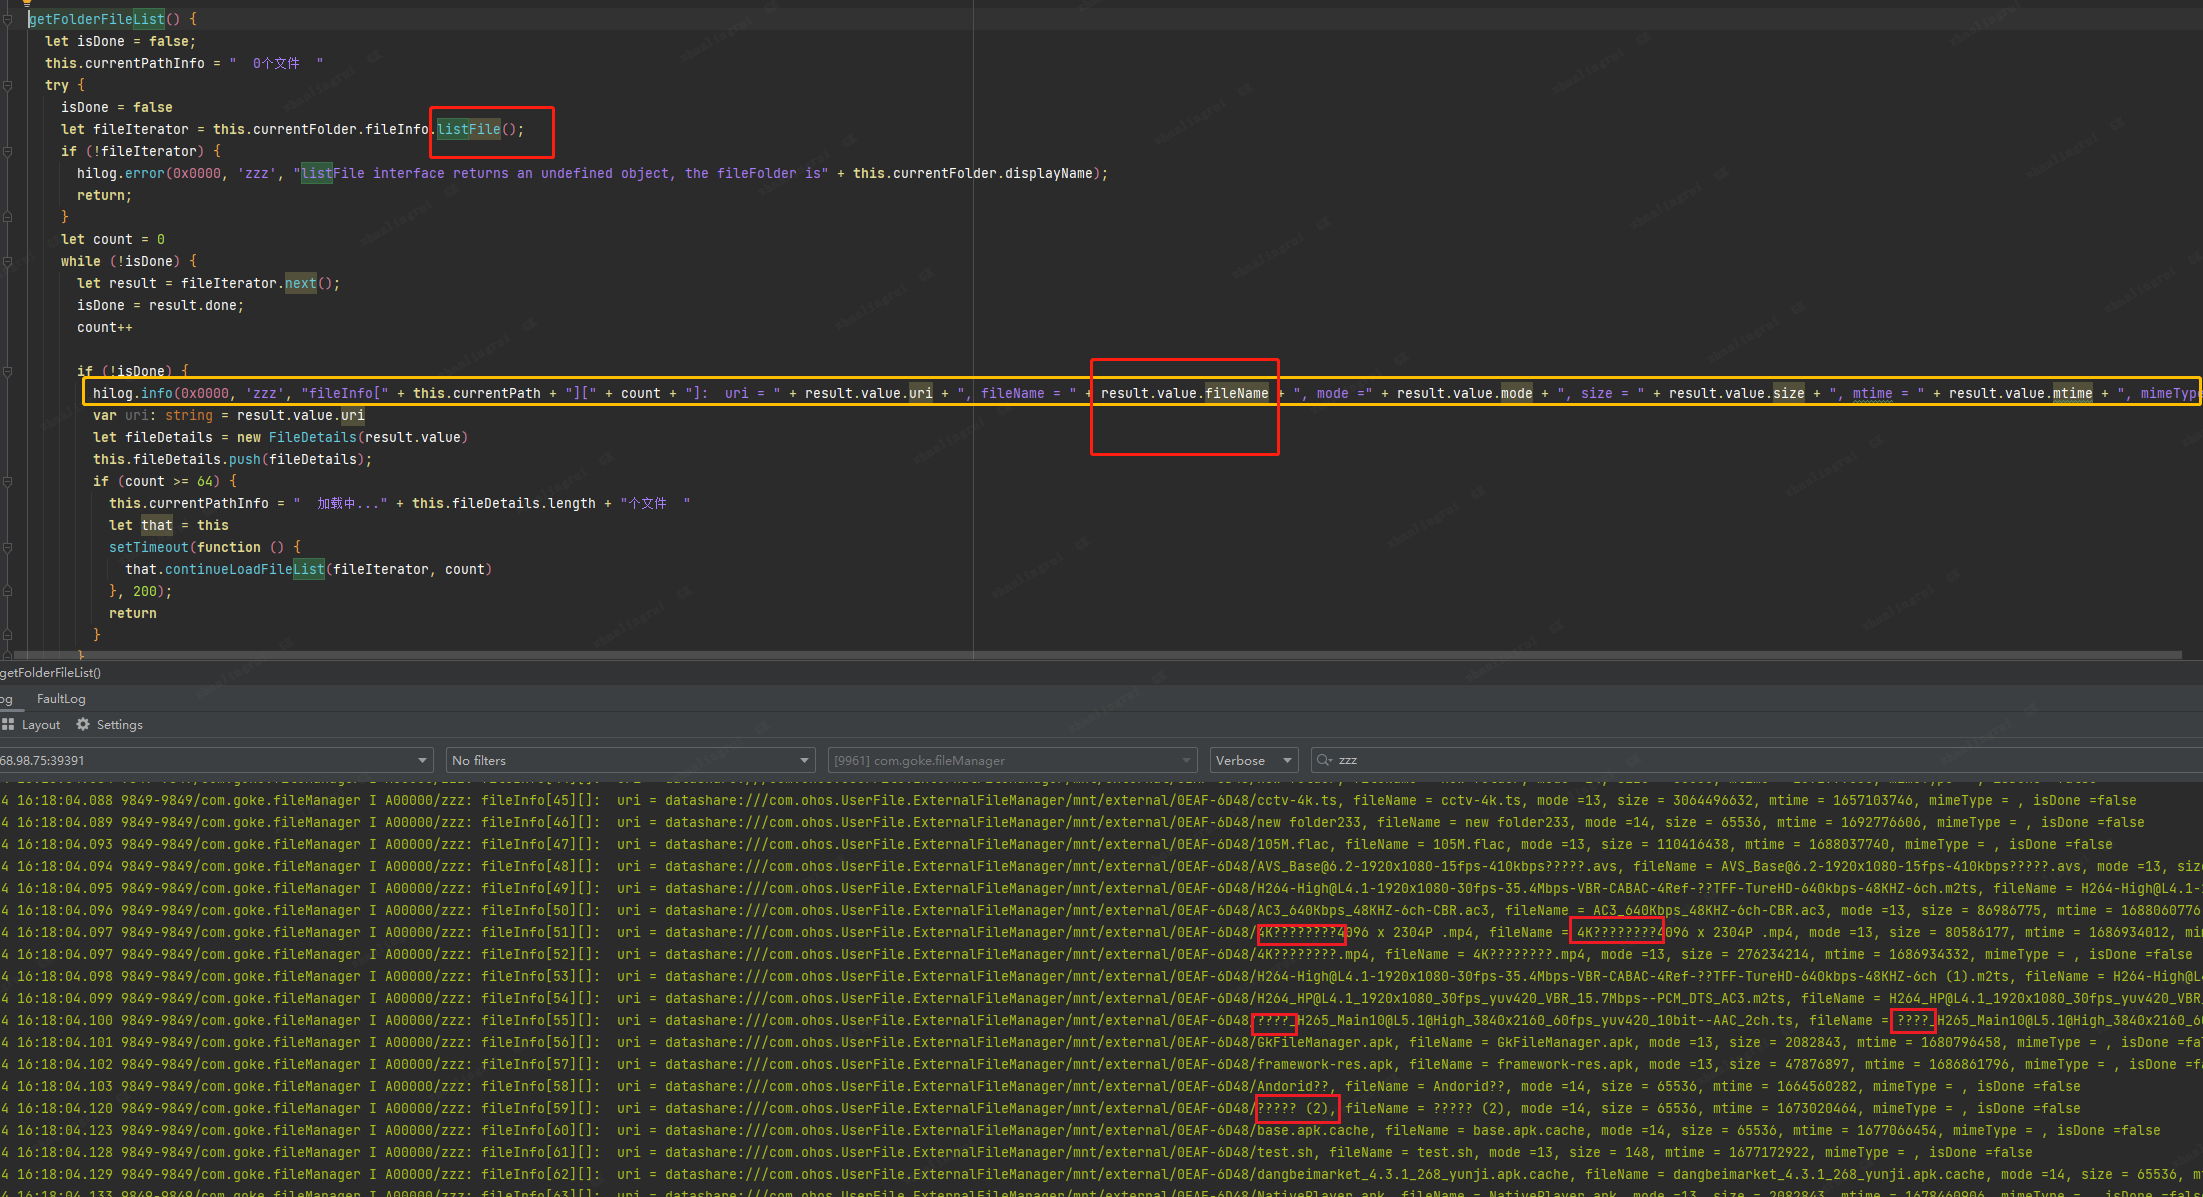
Task: Open the No filters dropdown
Action: (x=630, y=760)
